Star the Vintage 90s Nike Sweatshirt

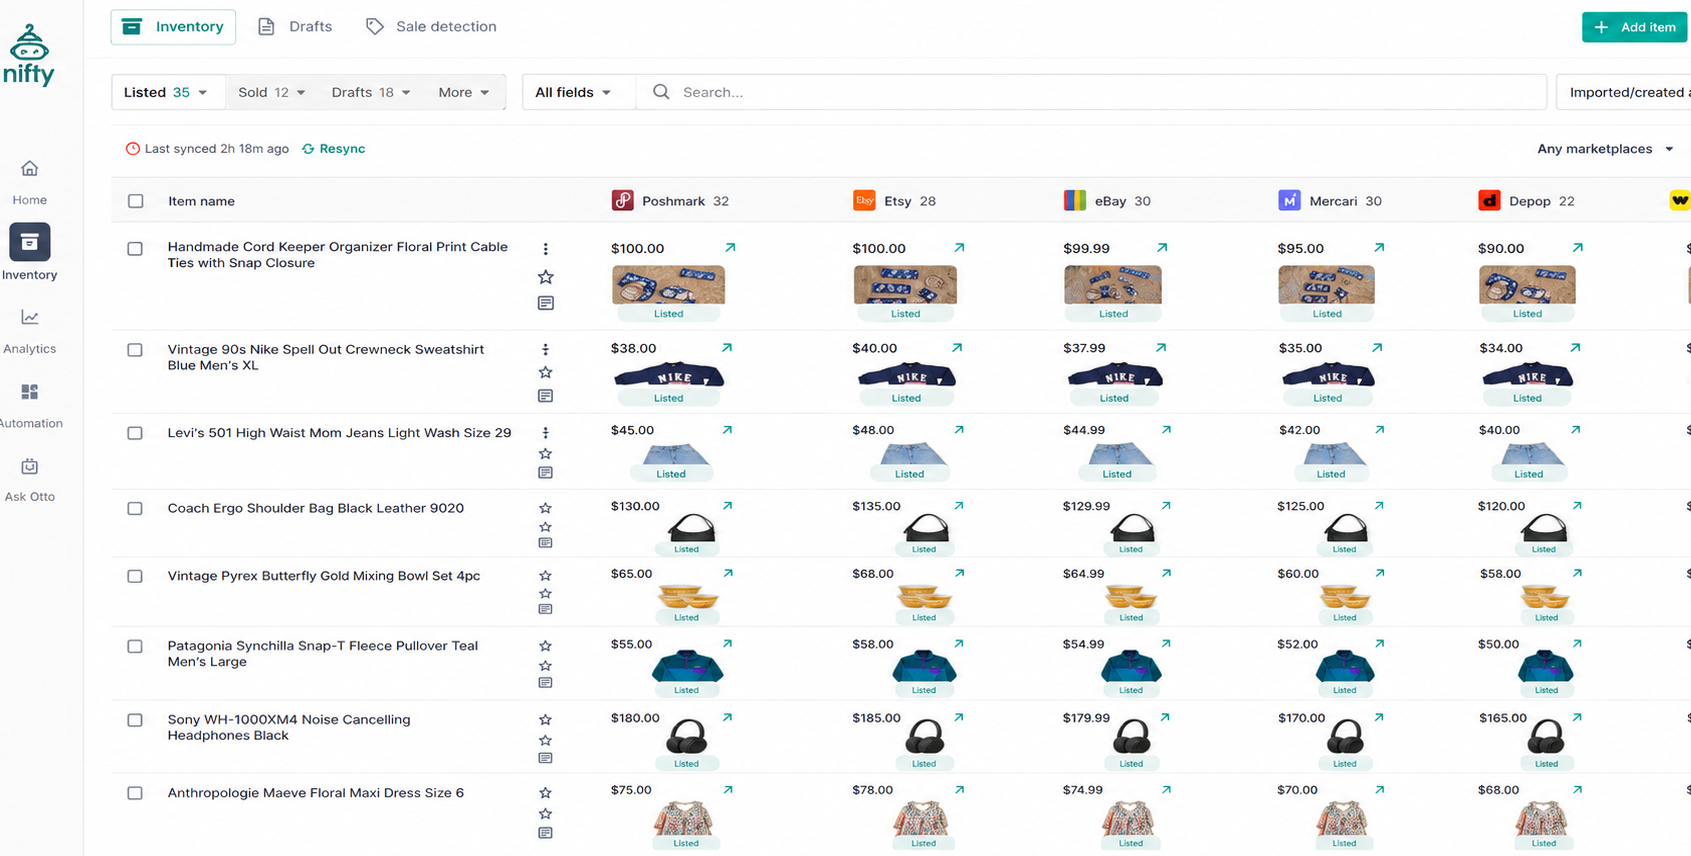click(545, 372)
